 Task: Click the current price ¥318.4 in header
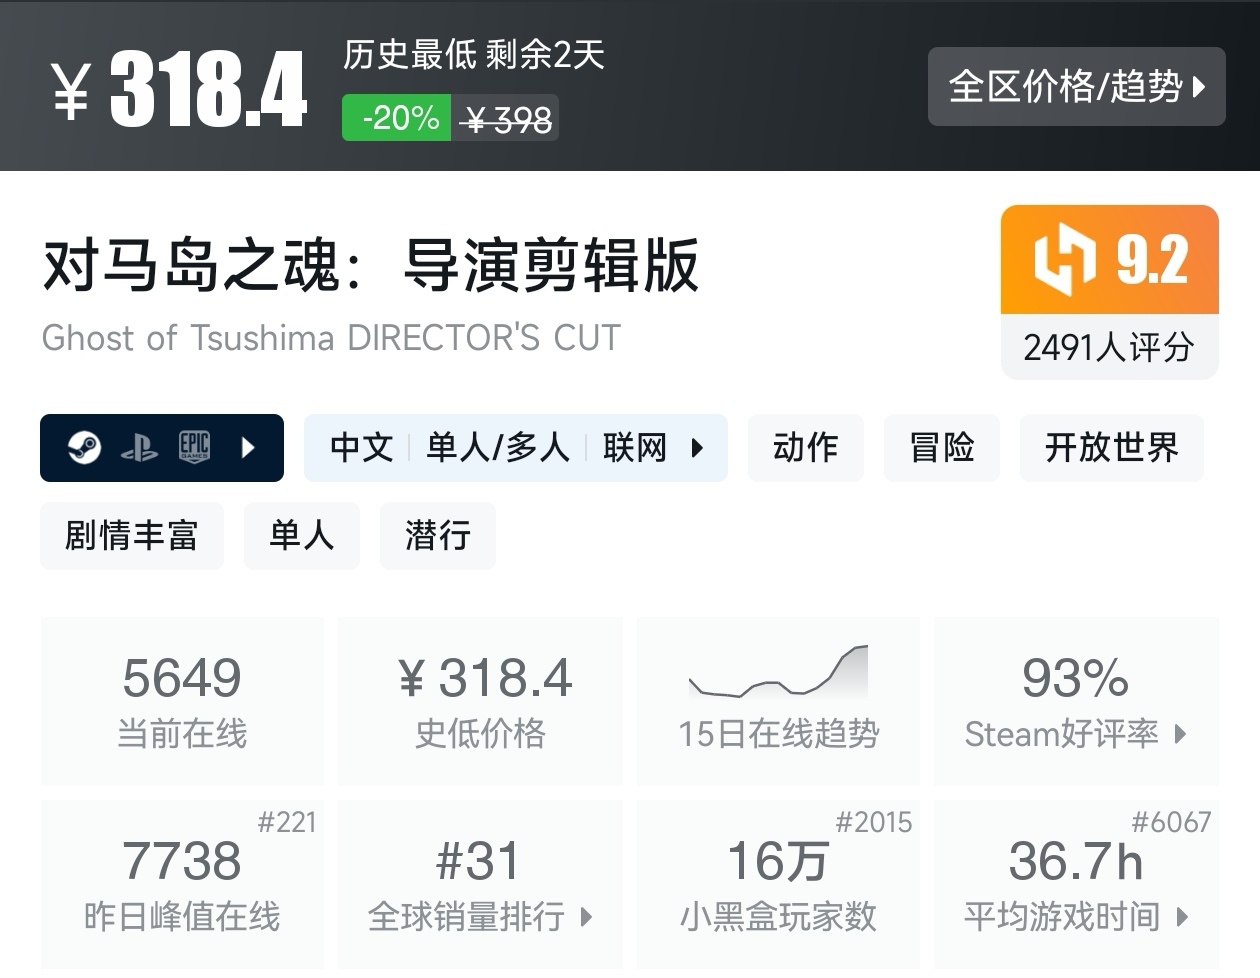(179, 90)
